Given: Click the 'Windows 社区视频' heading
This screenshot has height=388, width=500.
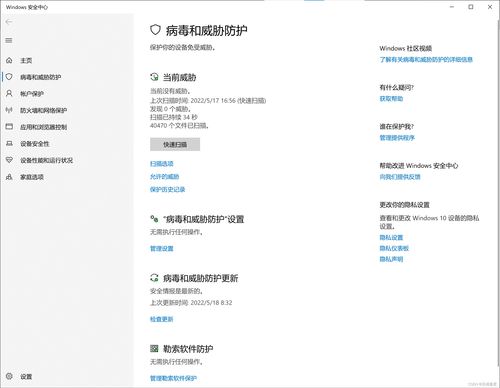Looking at the screenshot, I should pos(406,48).
